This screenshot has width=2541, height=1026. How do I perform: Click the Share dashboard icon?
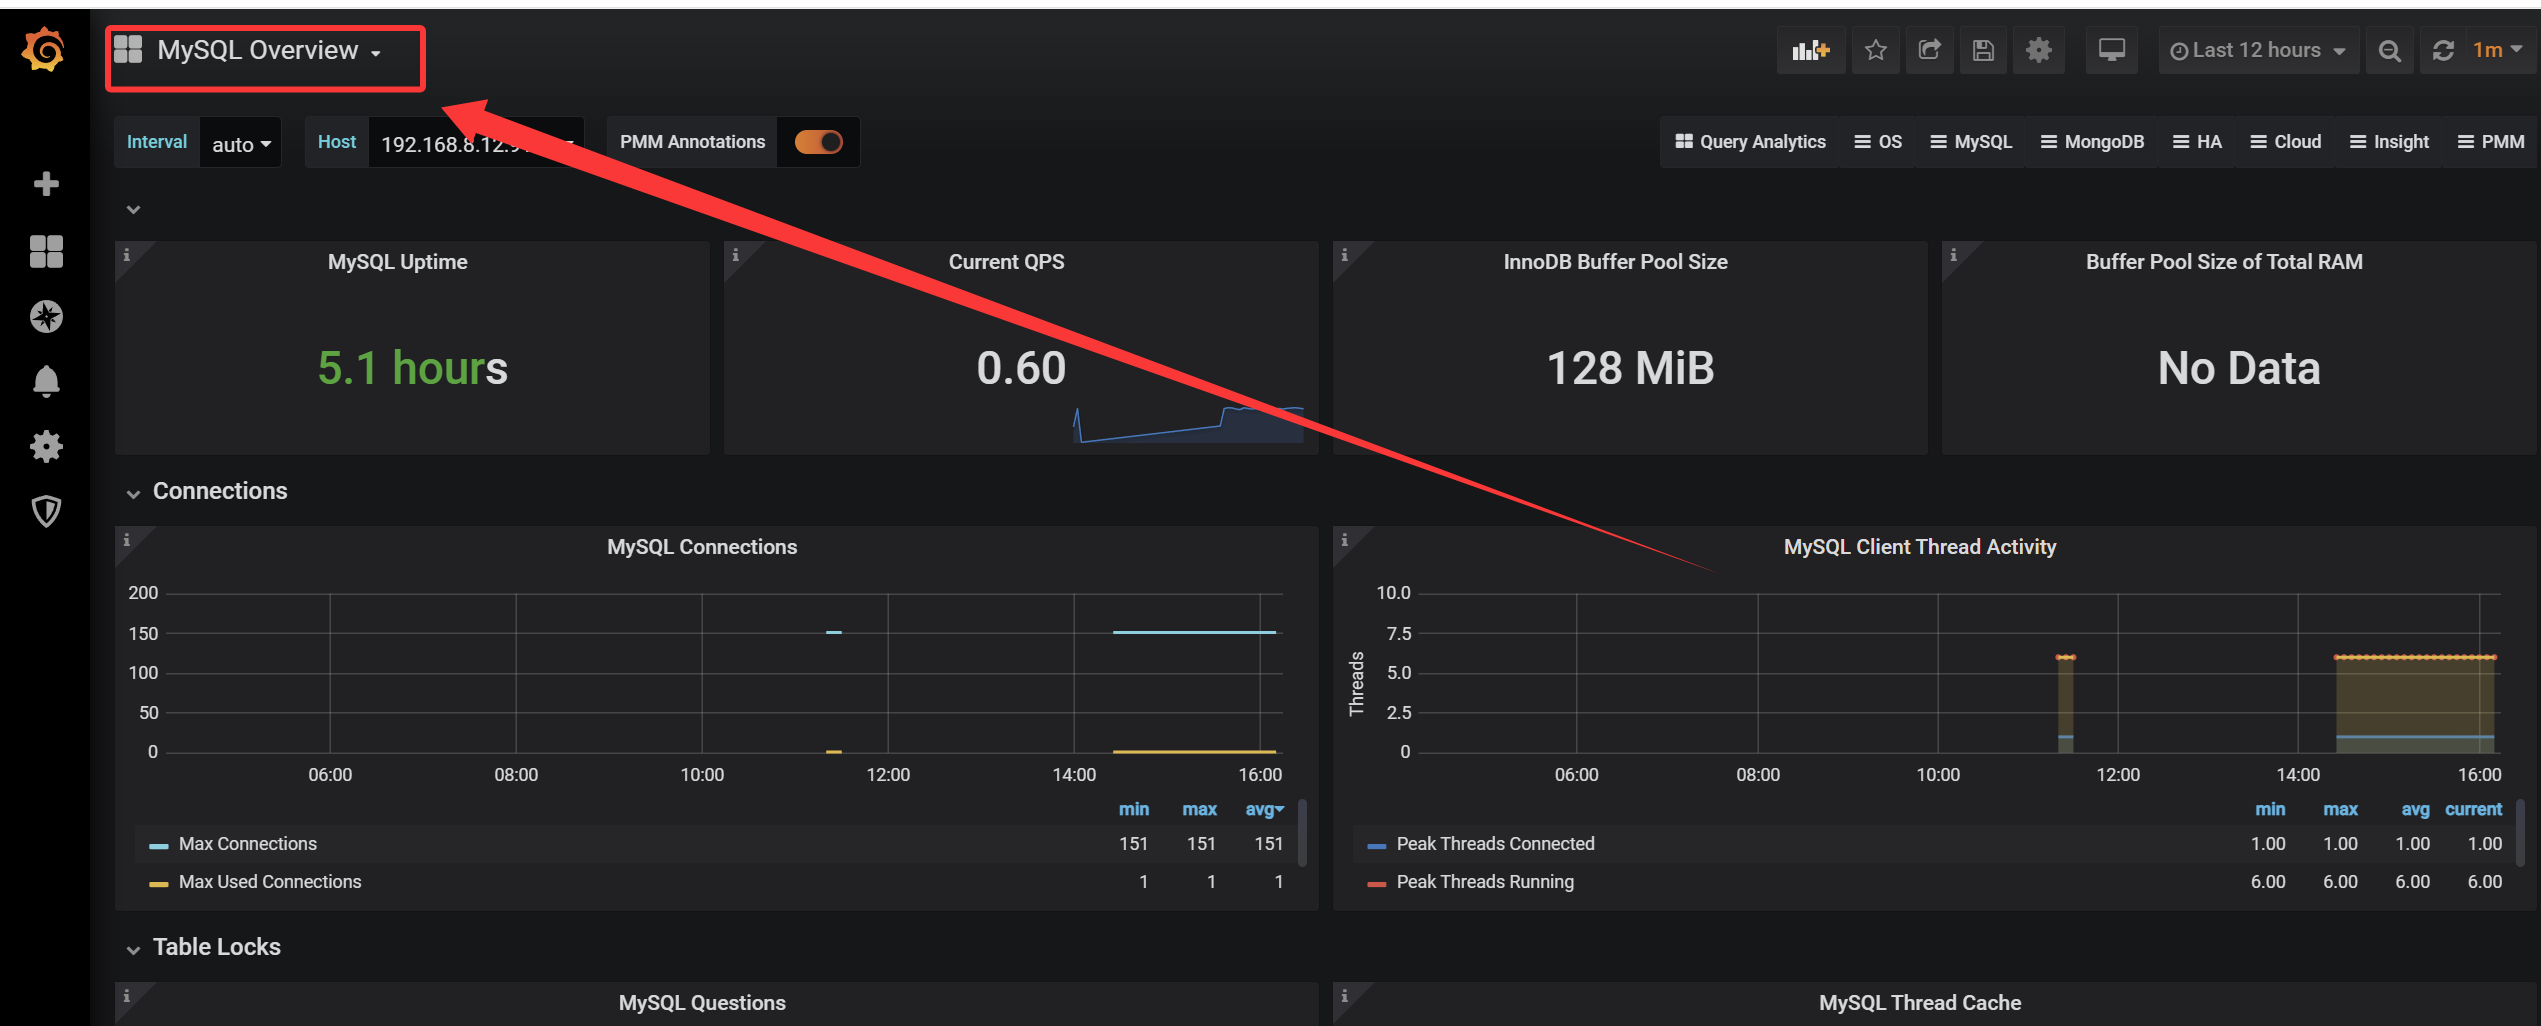pos(1930,50)
